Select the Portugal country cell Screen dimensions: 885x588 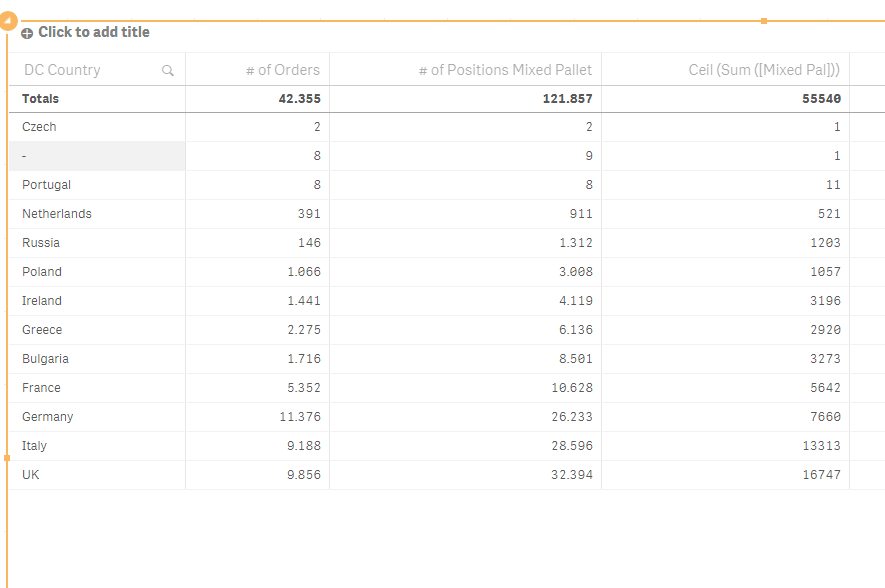click(x=46, y=185)
